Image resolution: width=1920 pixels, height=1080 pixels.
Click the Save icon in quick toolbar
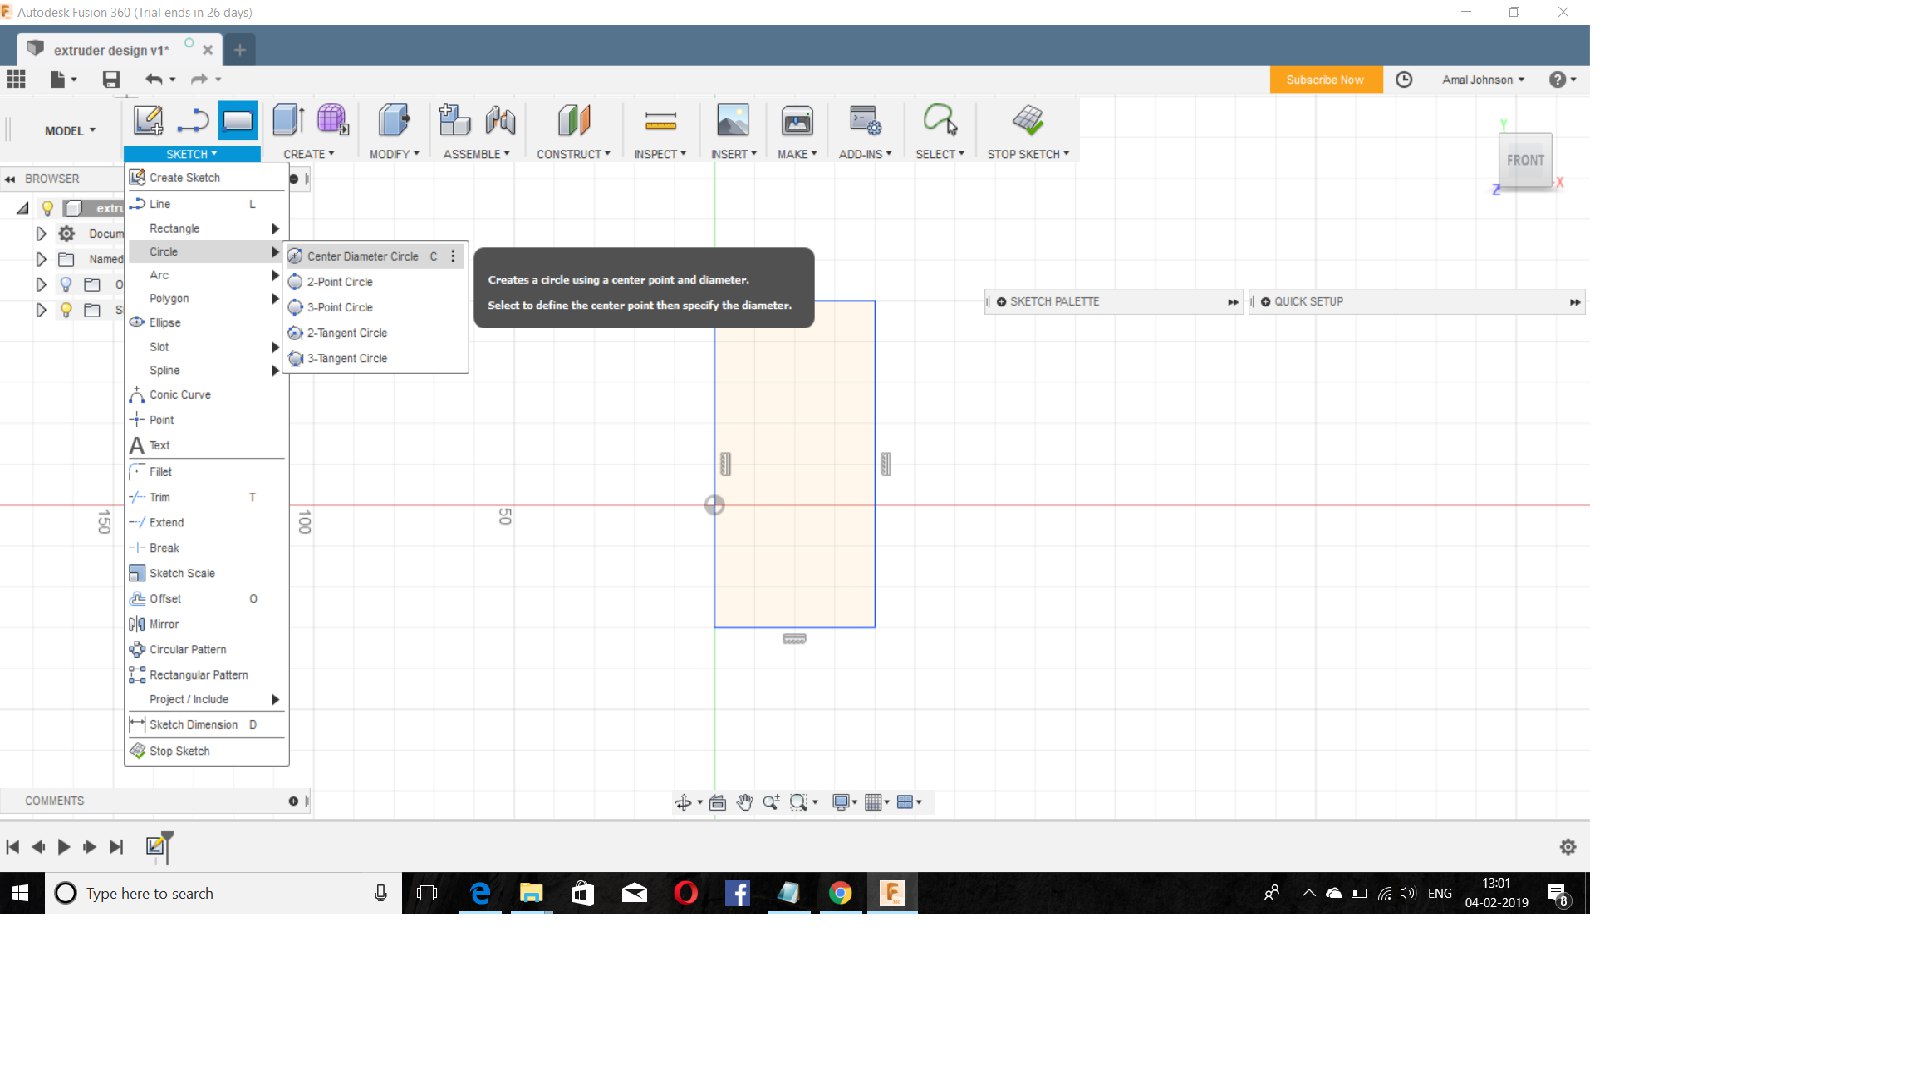tap(111, 80)
